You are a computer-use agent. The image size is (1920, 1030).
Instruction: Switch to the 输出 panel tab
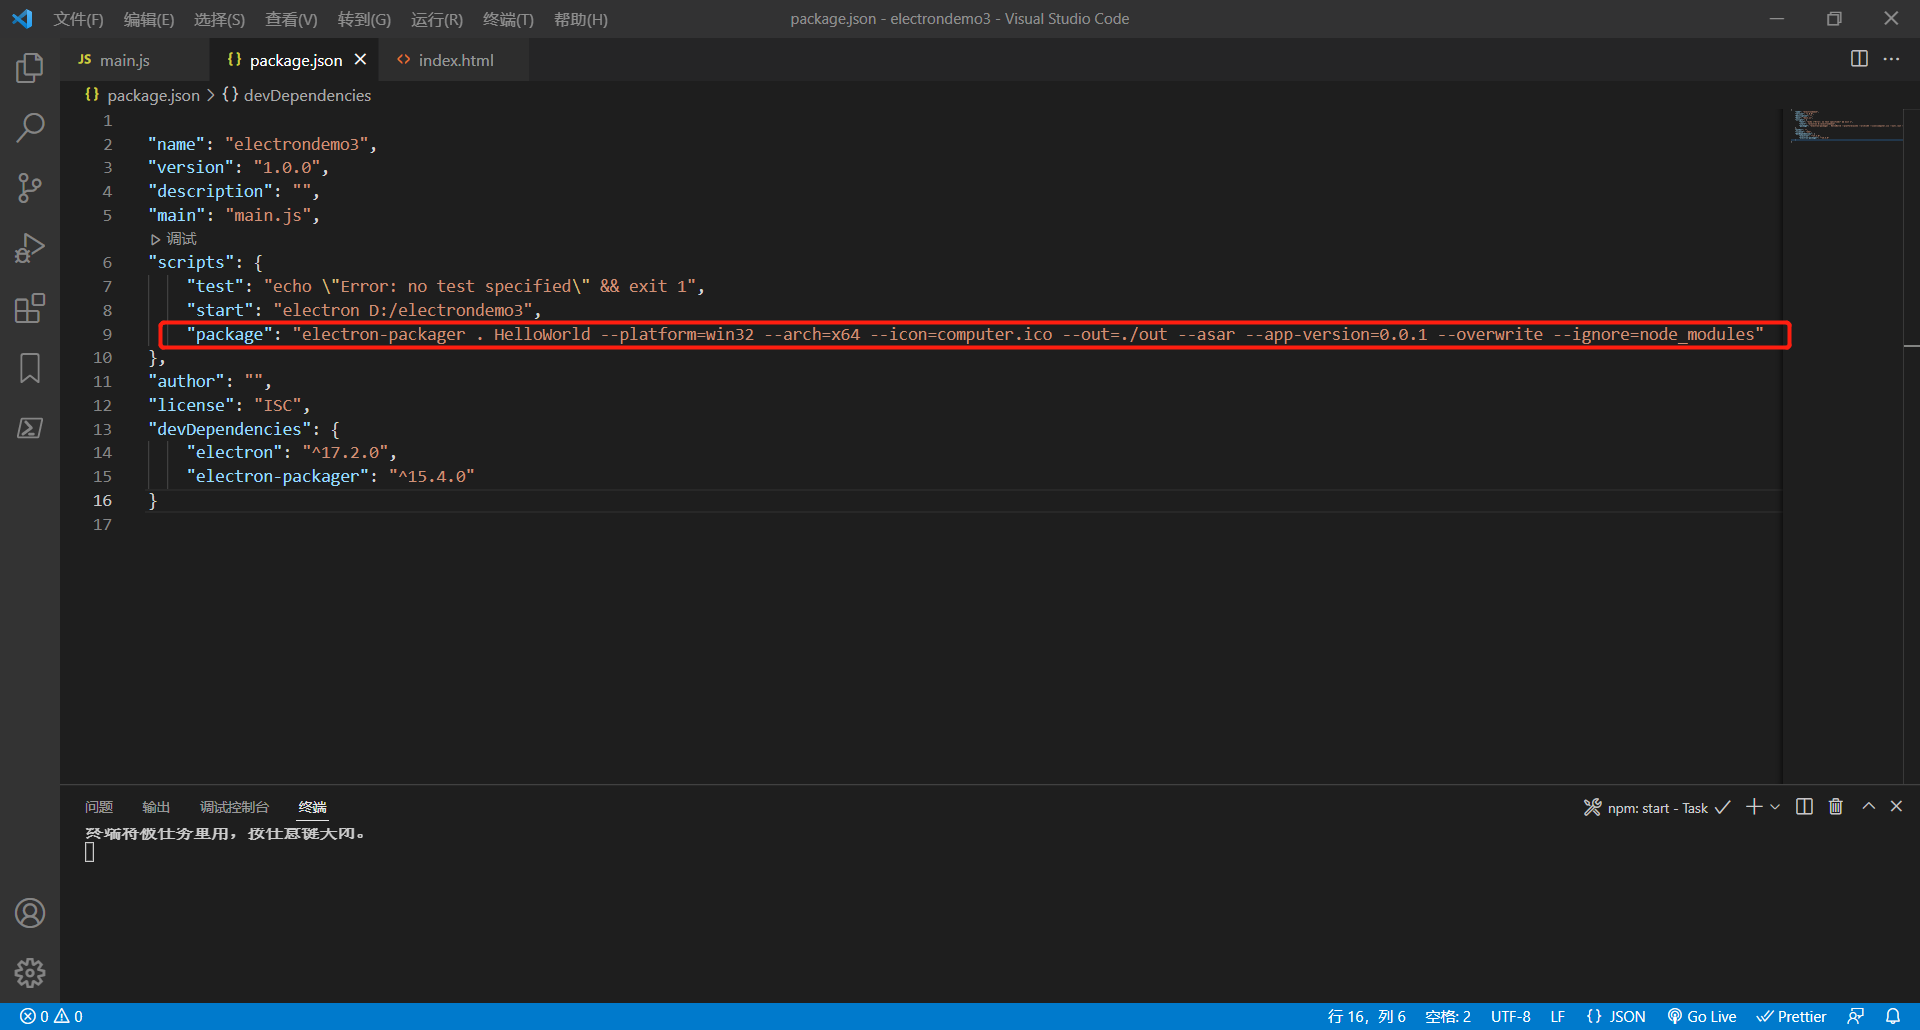tap(156, 807)
